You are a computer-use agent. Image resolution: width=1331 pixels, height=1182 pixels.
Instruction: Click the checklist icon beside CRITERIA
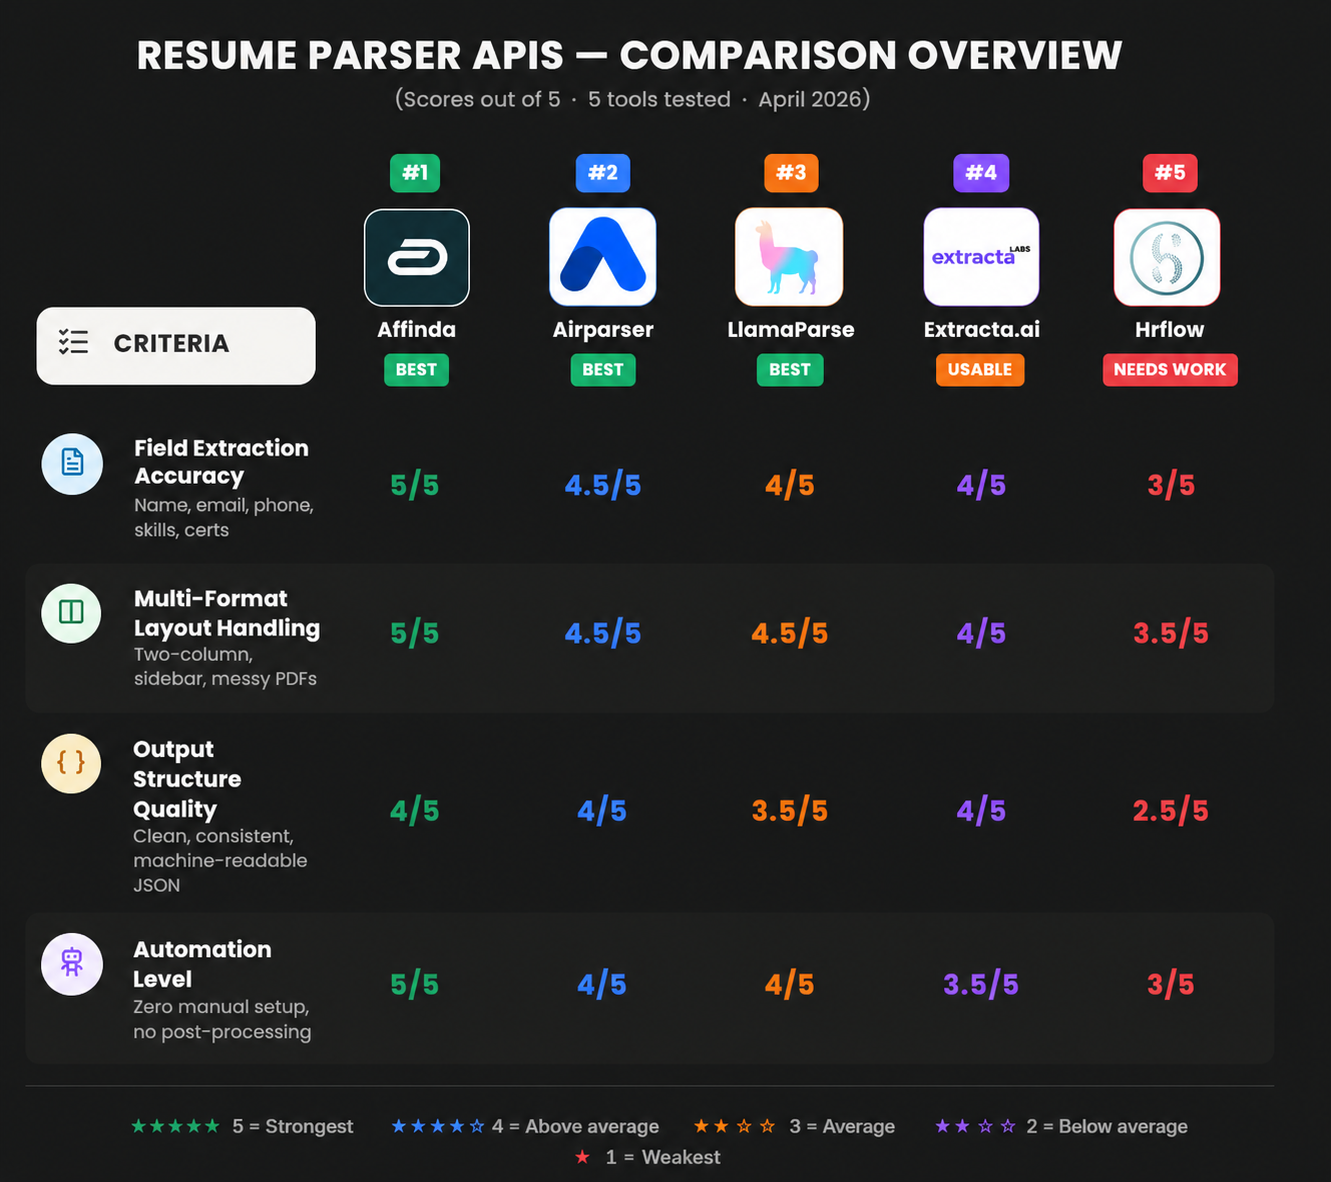(73, 343)
